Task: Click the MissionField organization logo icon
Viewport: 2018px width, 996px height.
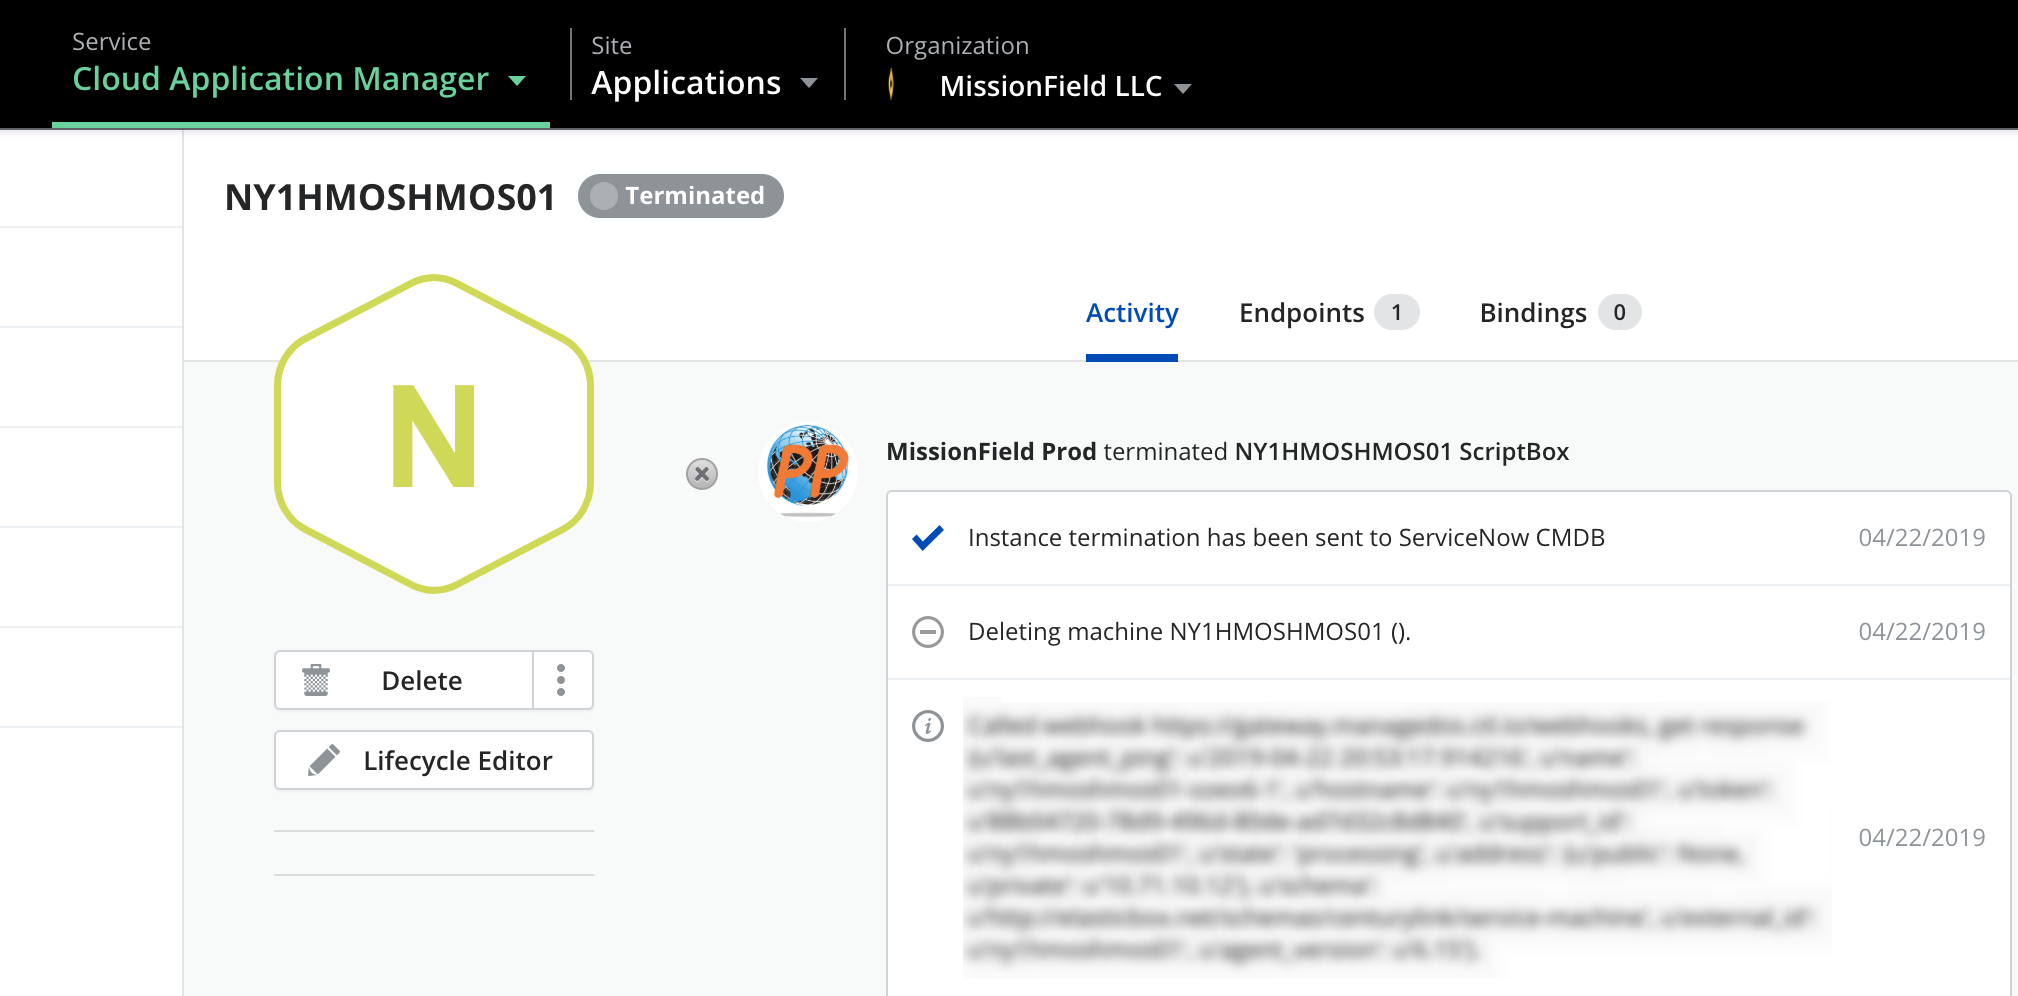Action: click(891, 84)
